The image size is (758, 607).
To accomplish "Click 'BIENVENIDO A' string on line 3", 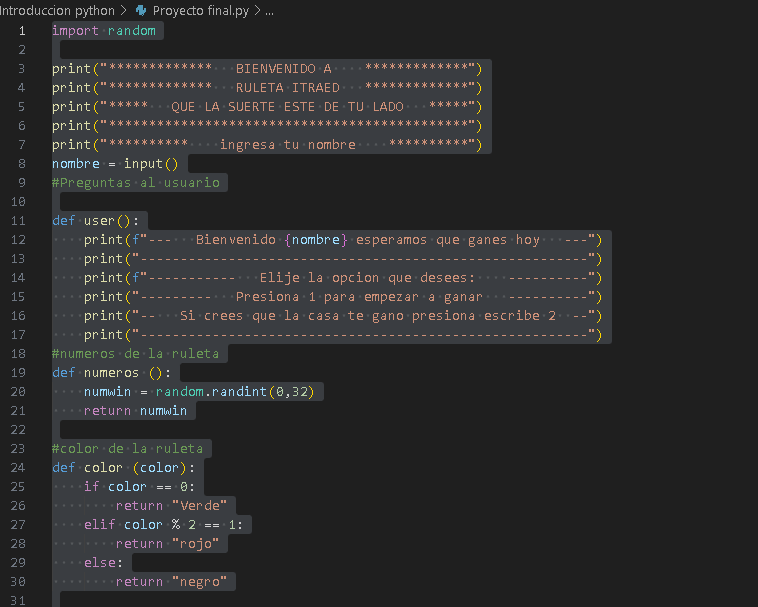I will click(284, 69).
